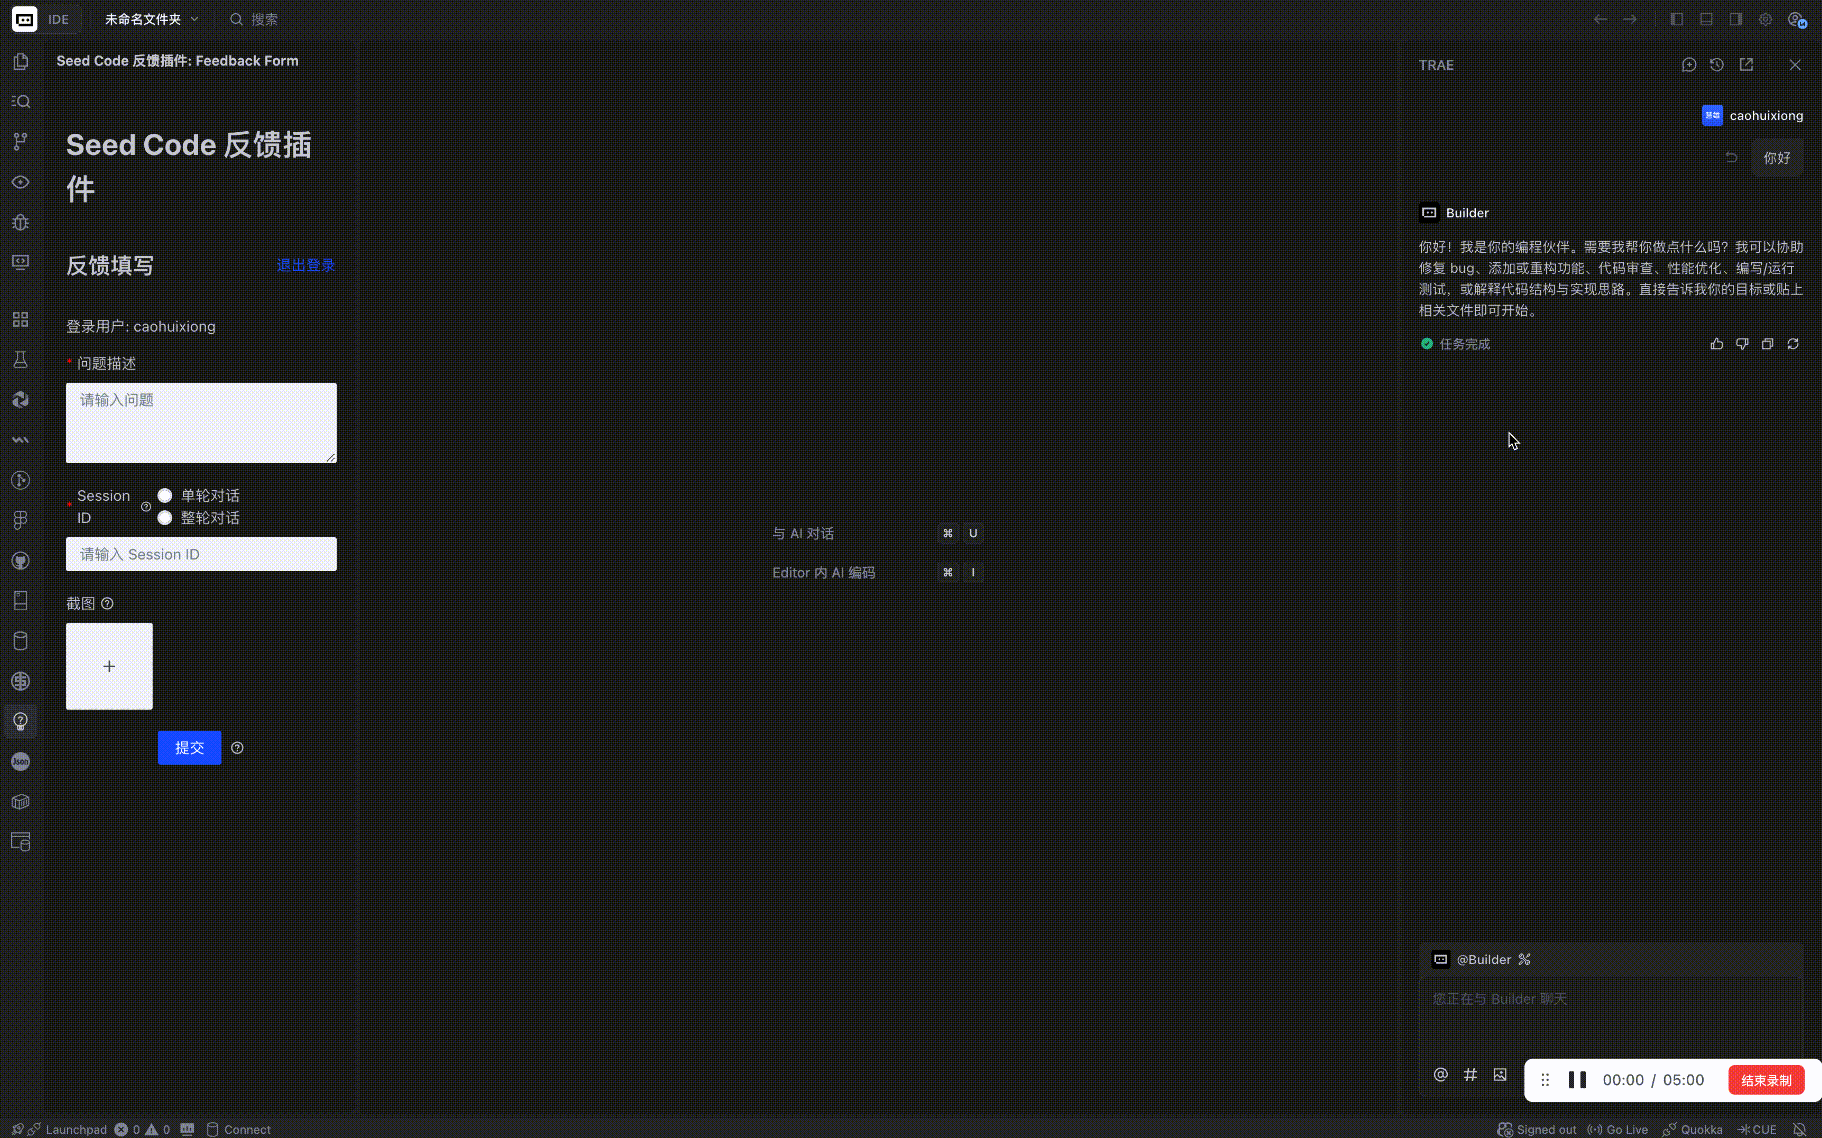Start a new chat in the TRAE panel
Screen dimensions: 1822x1138
pos(1689,65)
